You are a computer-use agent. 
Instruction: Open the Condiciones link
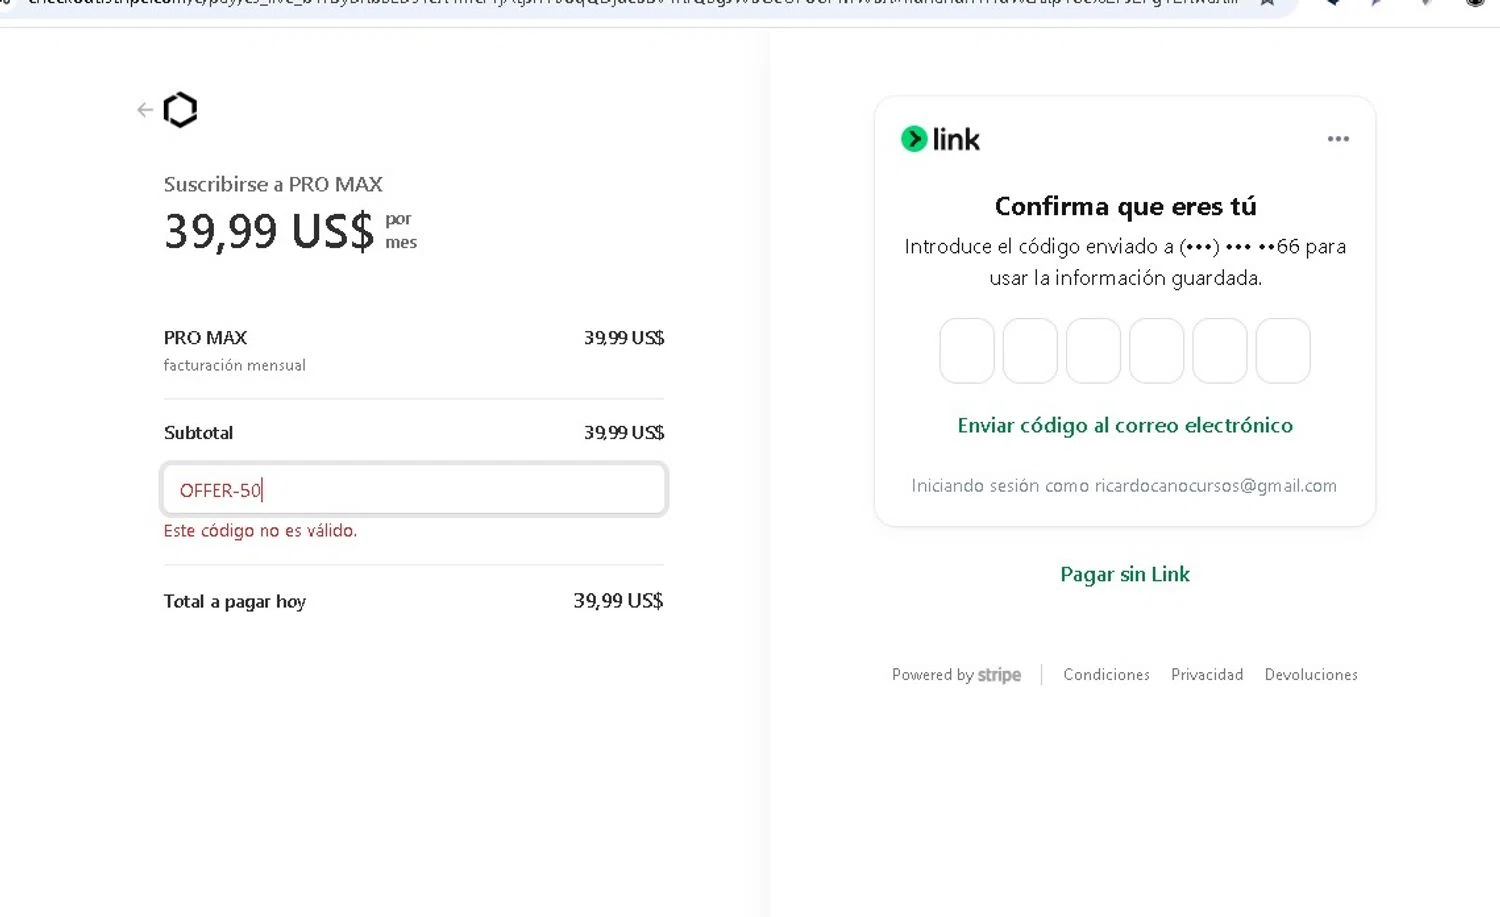tap(1106, 675)
